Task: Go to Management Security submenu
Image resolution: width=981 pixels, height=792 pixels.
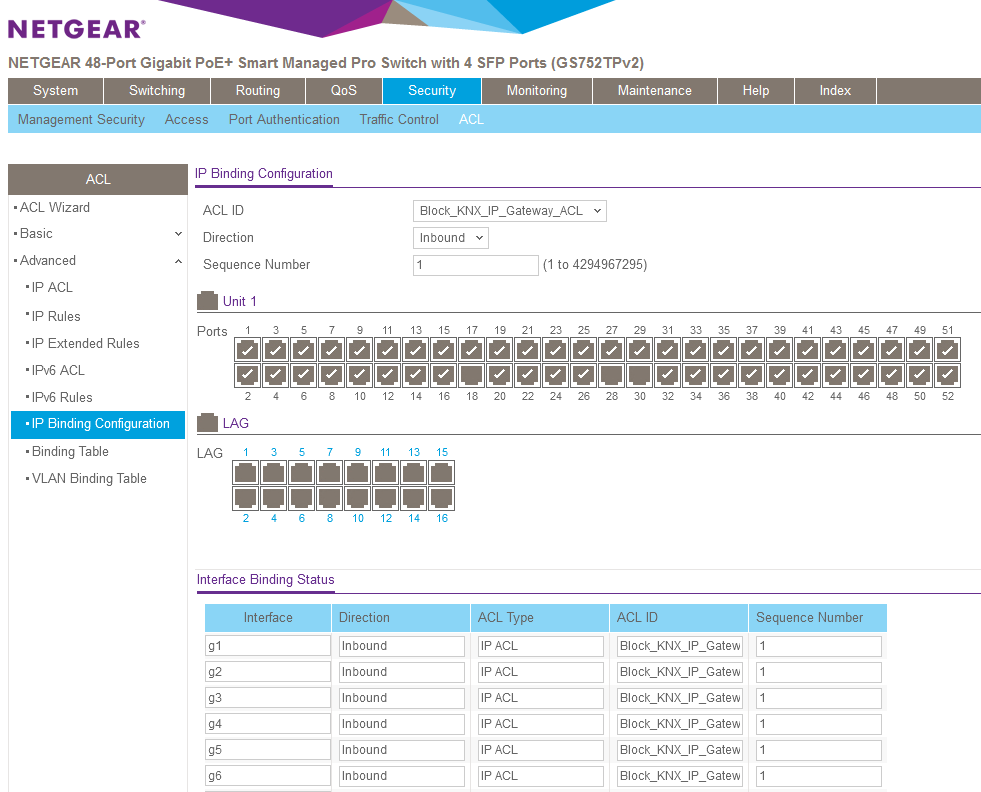Action: (x=81, y=119)
